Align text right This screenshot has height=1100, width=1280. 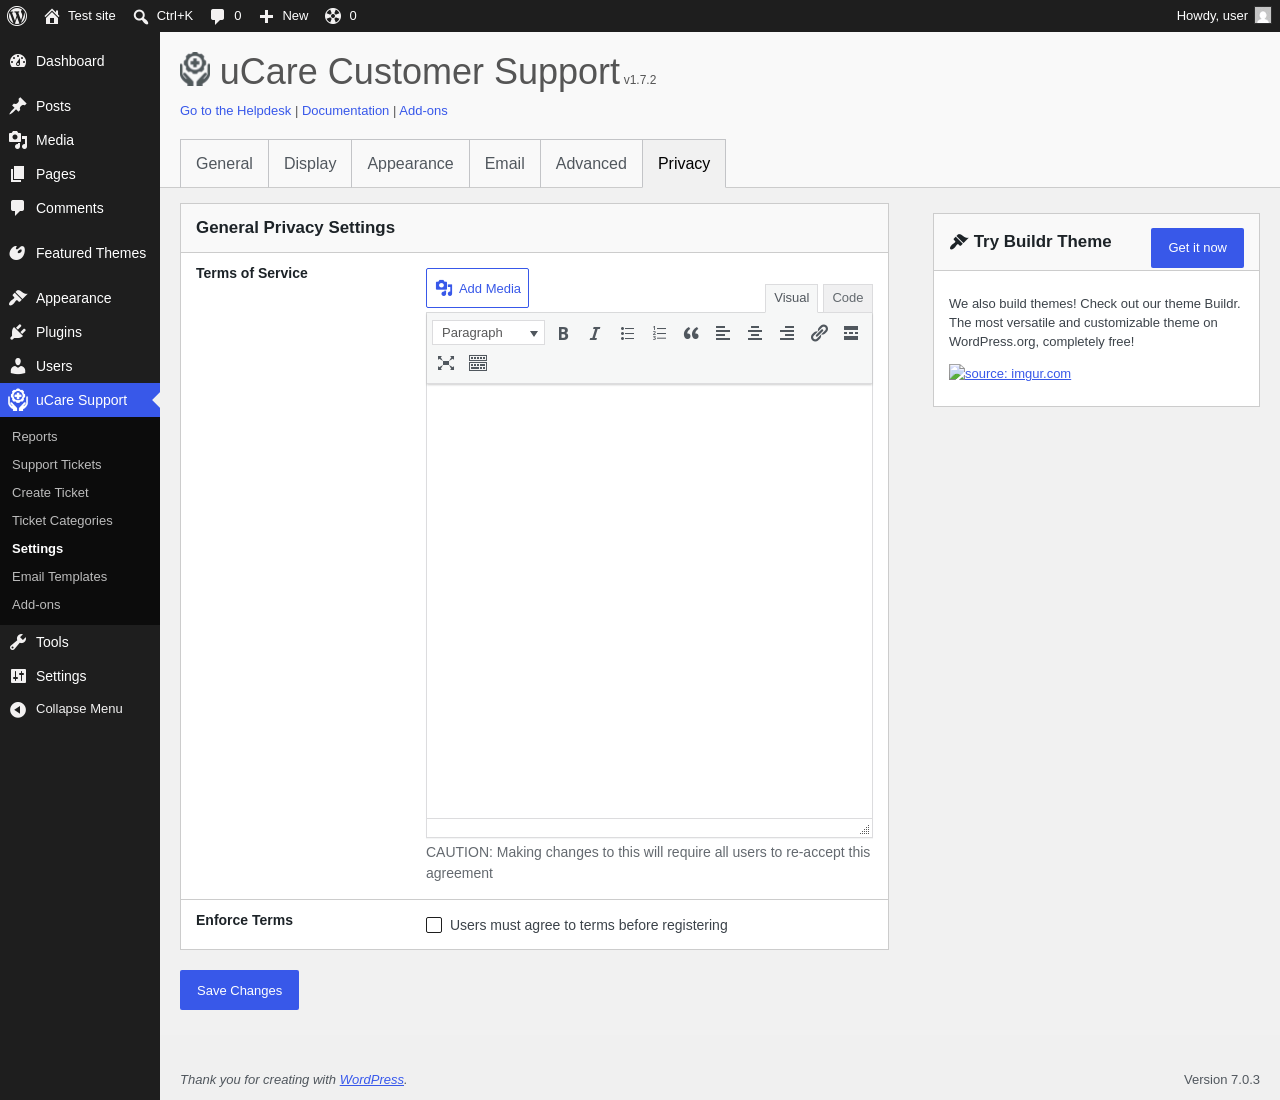point(787,333)
